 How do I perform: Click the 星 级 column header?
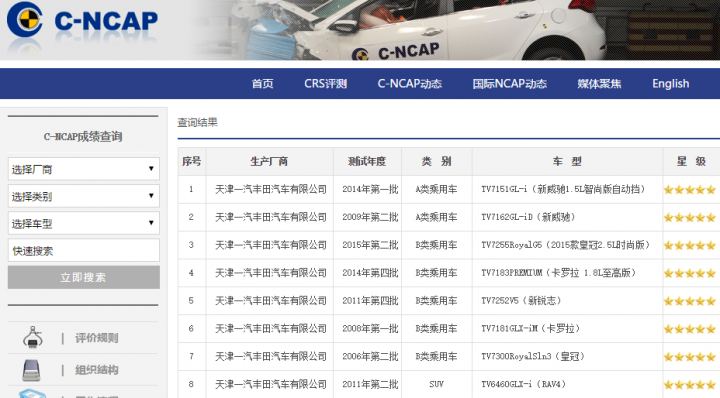(691, 162)
